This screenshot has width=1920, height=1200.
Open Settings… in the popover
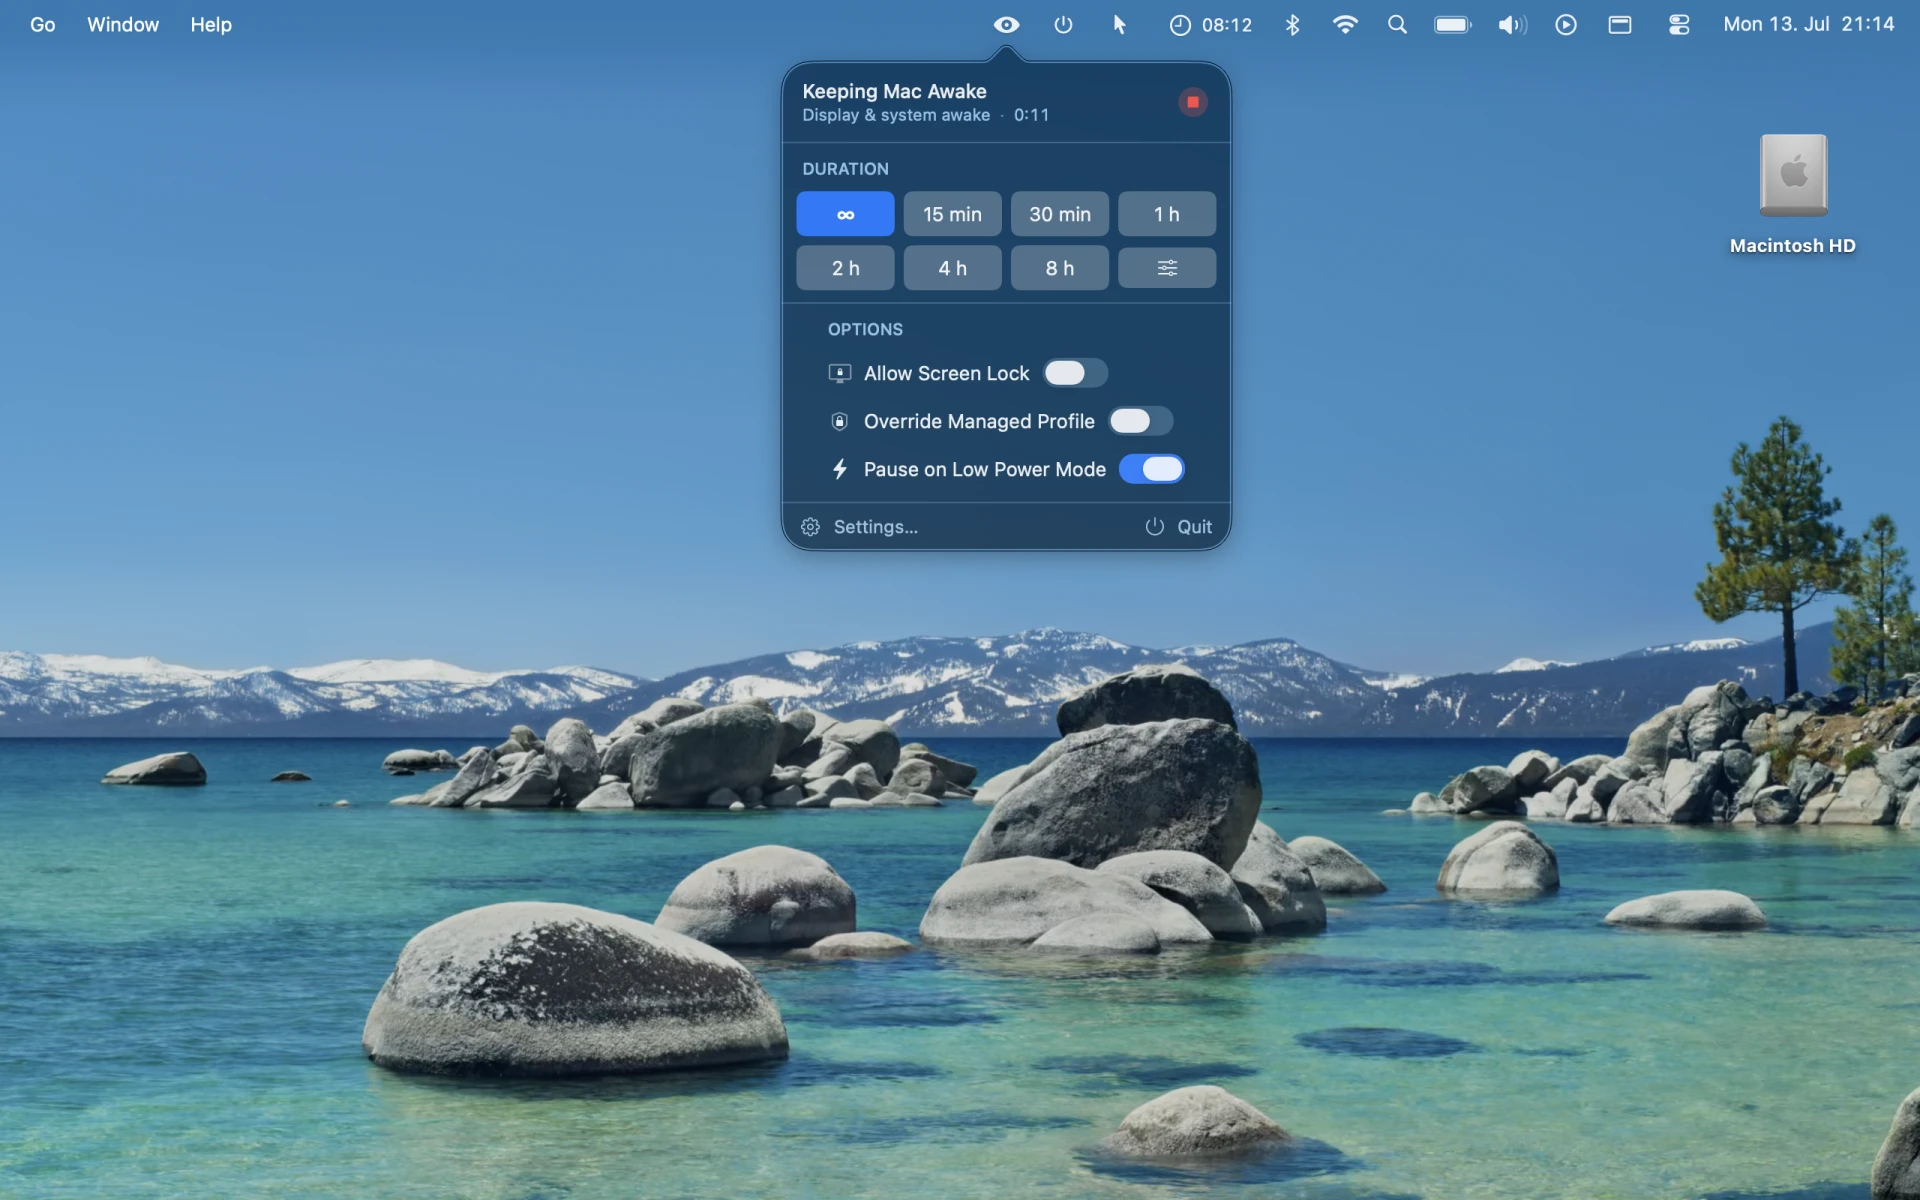(x=860, y=527)
